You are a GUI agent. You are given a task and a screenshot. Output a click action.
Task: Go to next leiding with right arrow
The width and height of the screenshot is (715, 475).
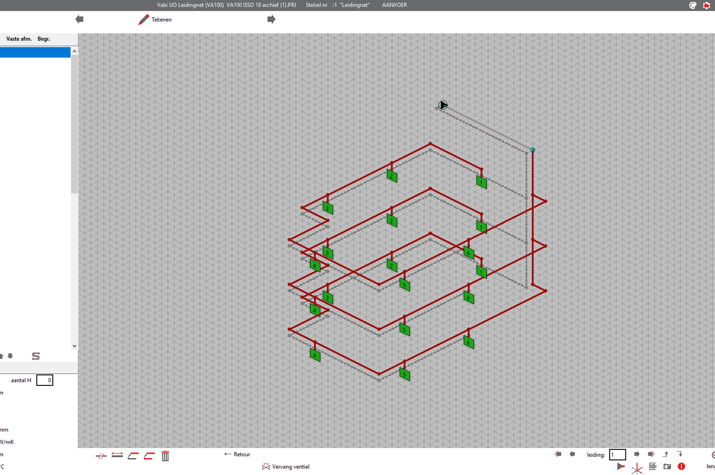[637, 454]
